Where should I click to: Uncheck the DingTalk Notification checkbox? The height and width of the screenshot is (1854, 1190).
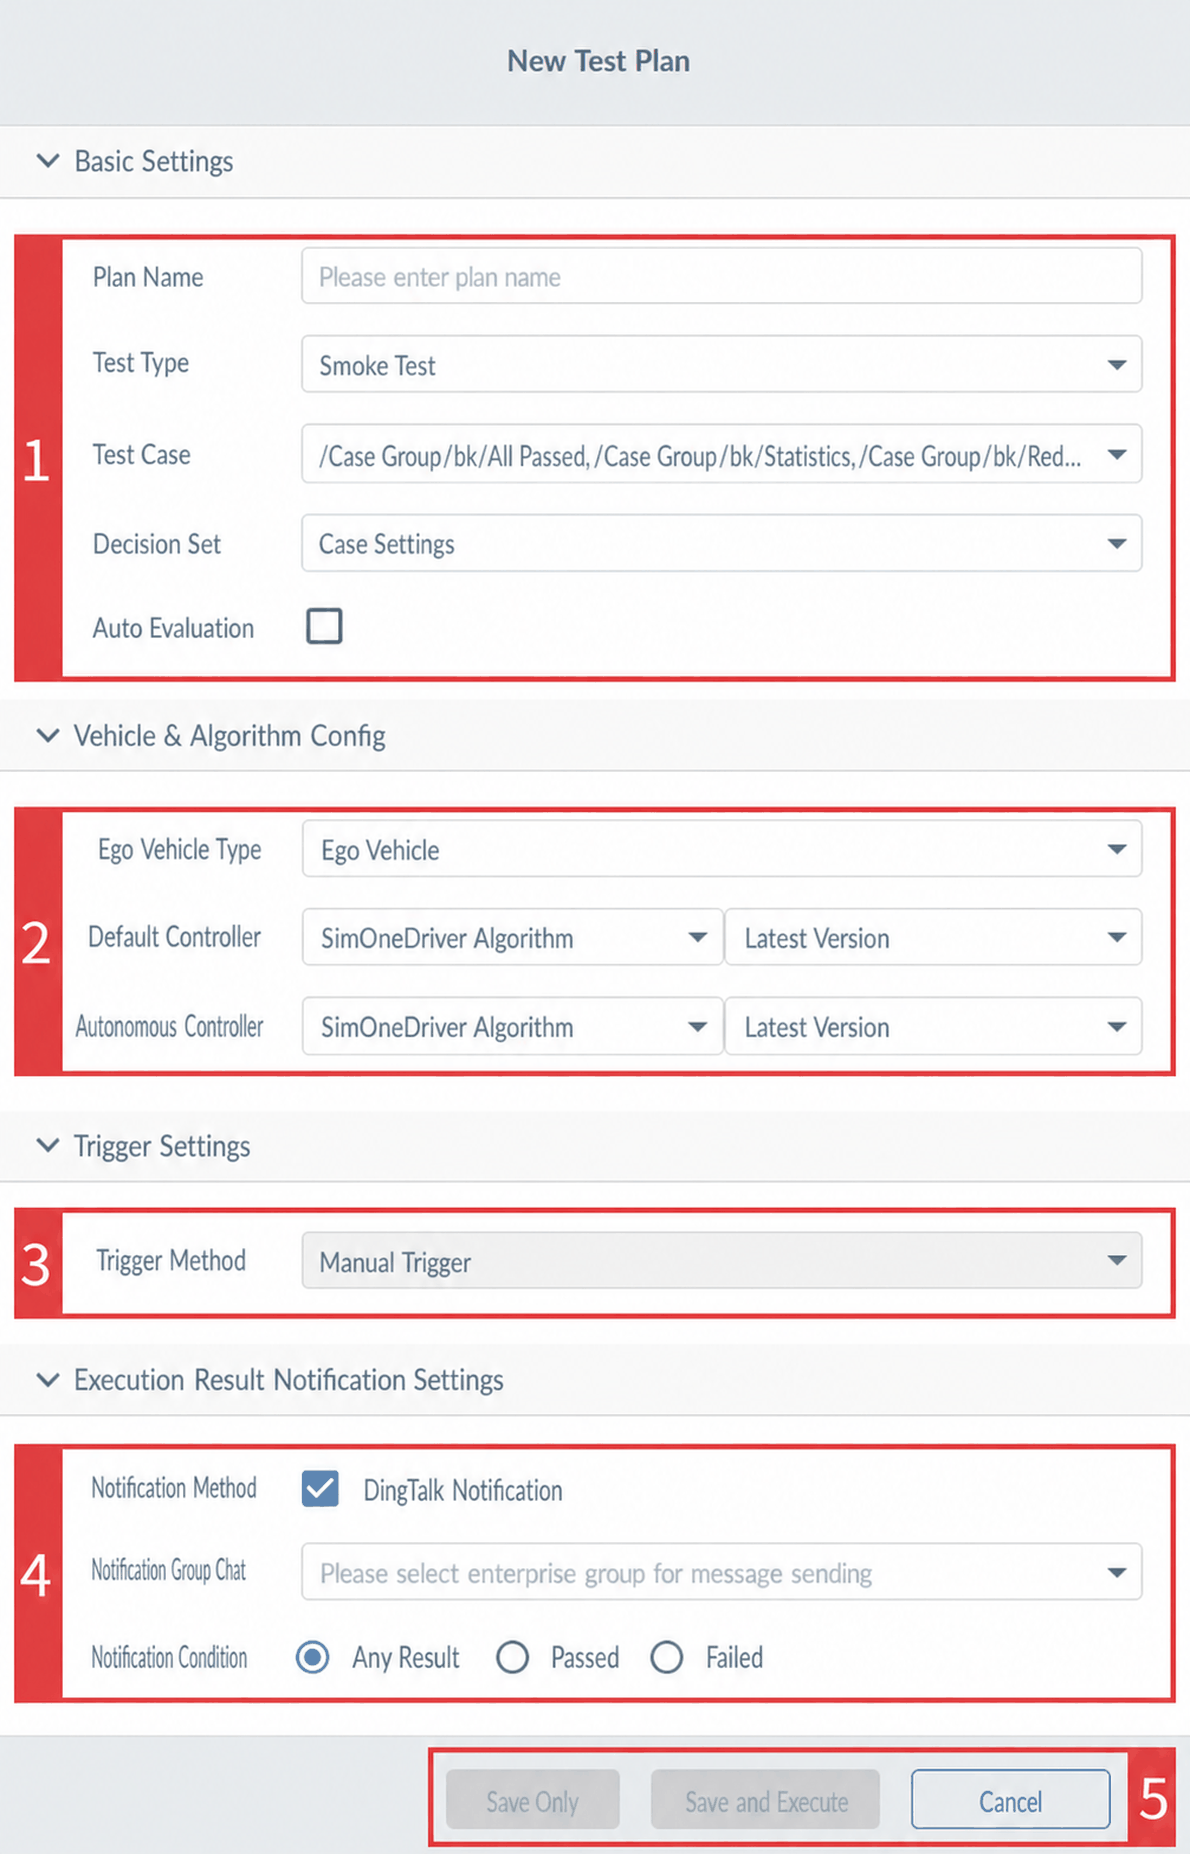[x=320, y=1489]
